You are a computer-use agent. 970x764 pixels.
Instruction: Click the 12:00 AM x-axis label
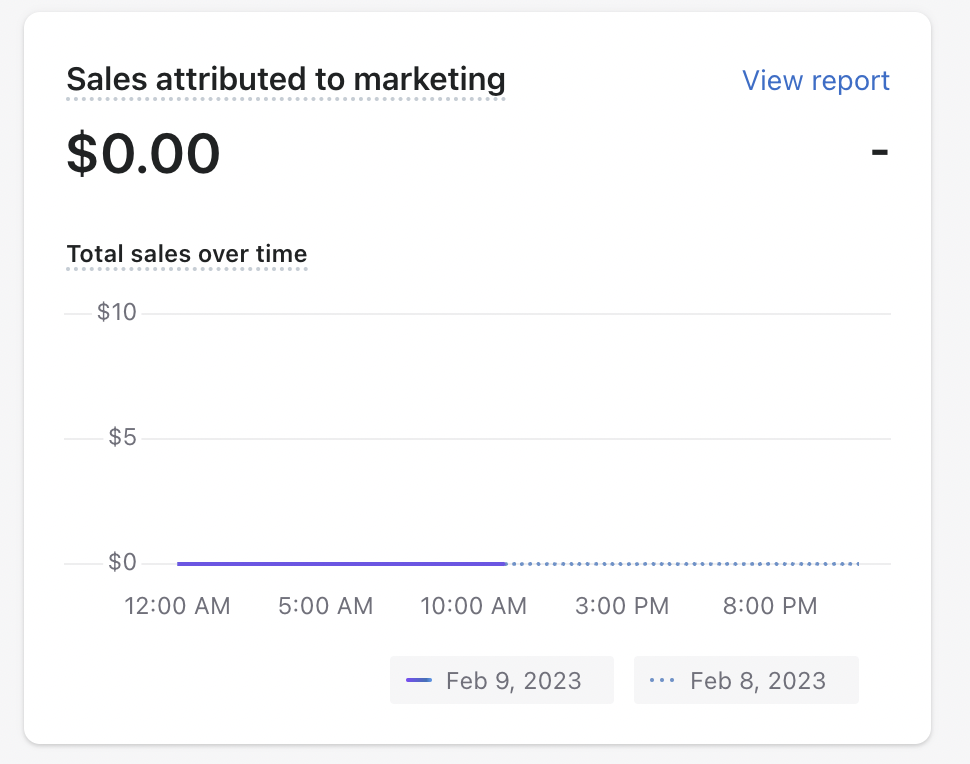[x=177, y=606]
